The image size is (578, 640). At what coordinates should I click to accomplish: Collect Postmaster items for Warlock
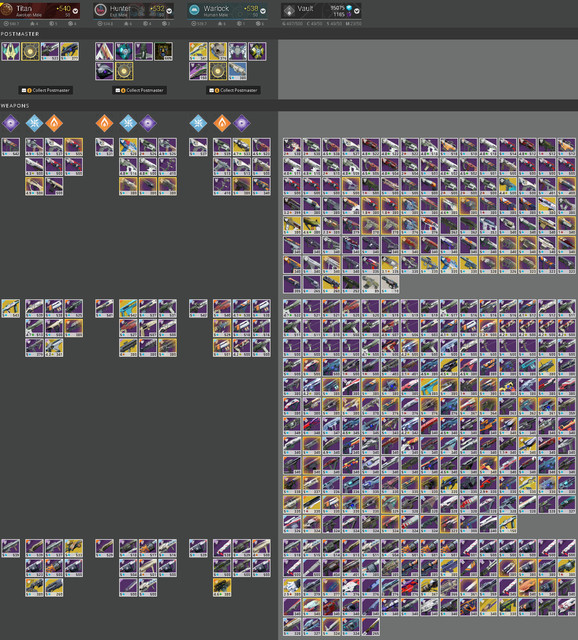coord(233,90)
